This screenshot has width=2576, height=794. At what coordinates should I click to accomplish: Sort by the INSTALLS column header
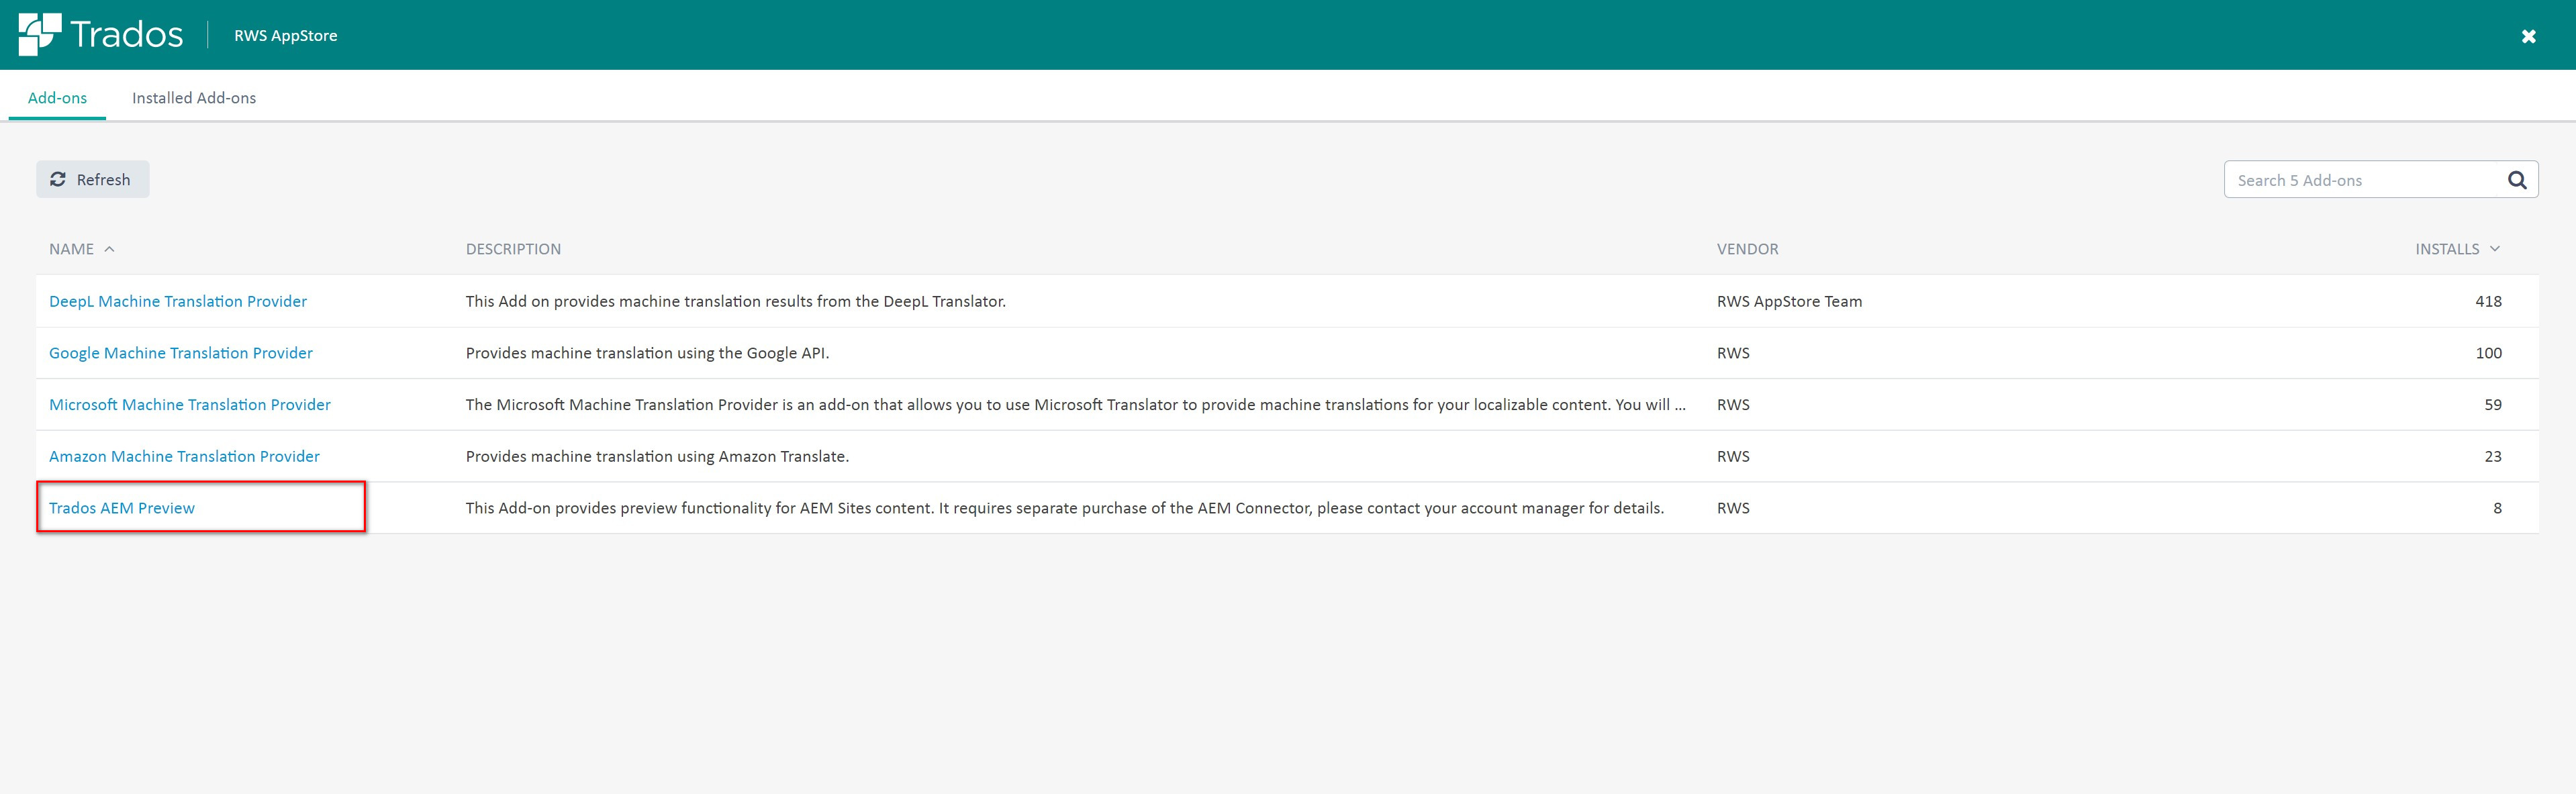2457,249
